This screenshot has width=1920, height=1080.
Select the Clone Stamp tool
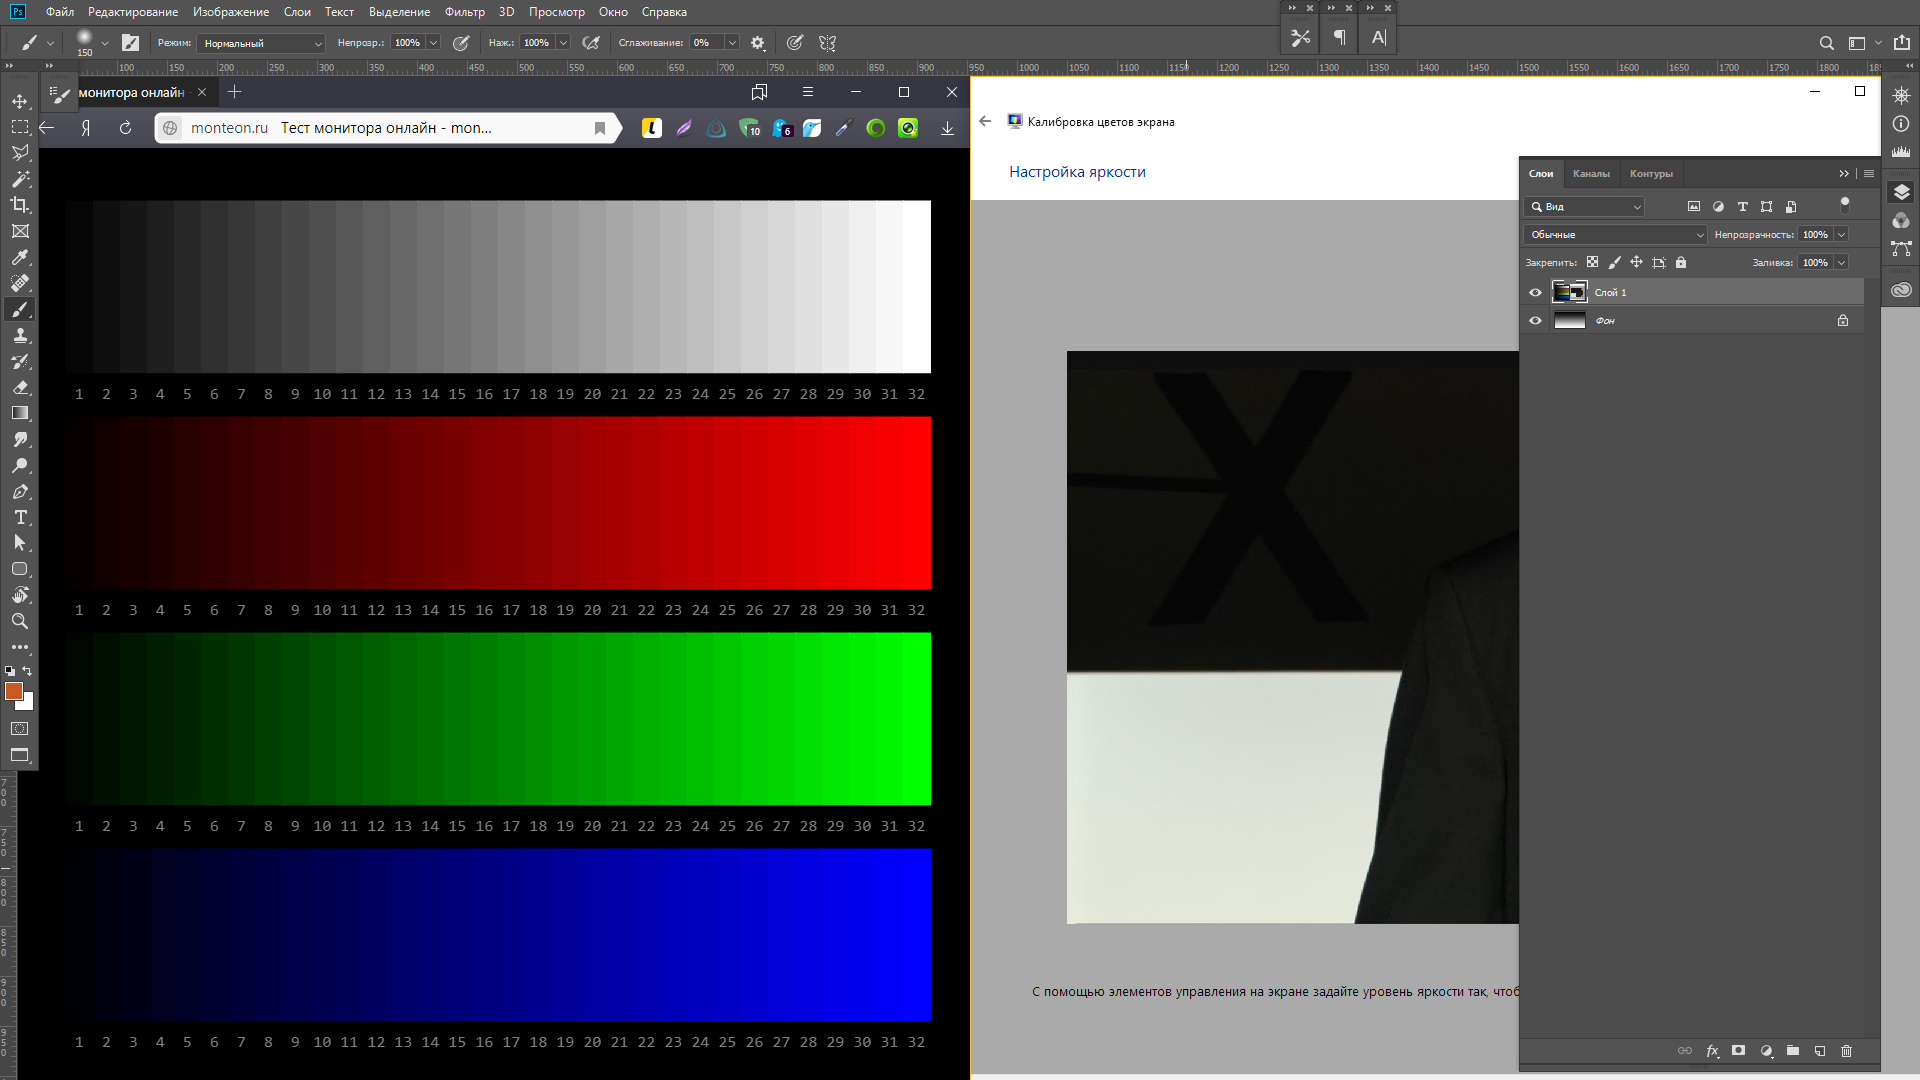tap(20, 335)
